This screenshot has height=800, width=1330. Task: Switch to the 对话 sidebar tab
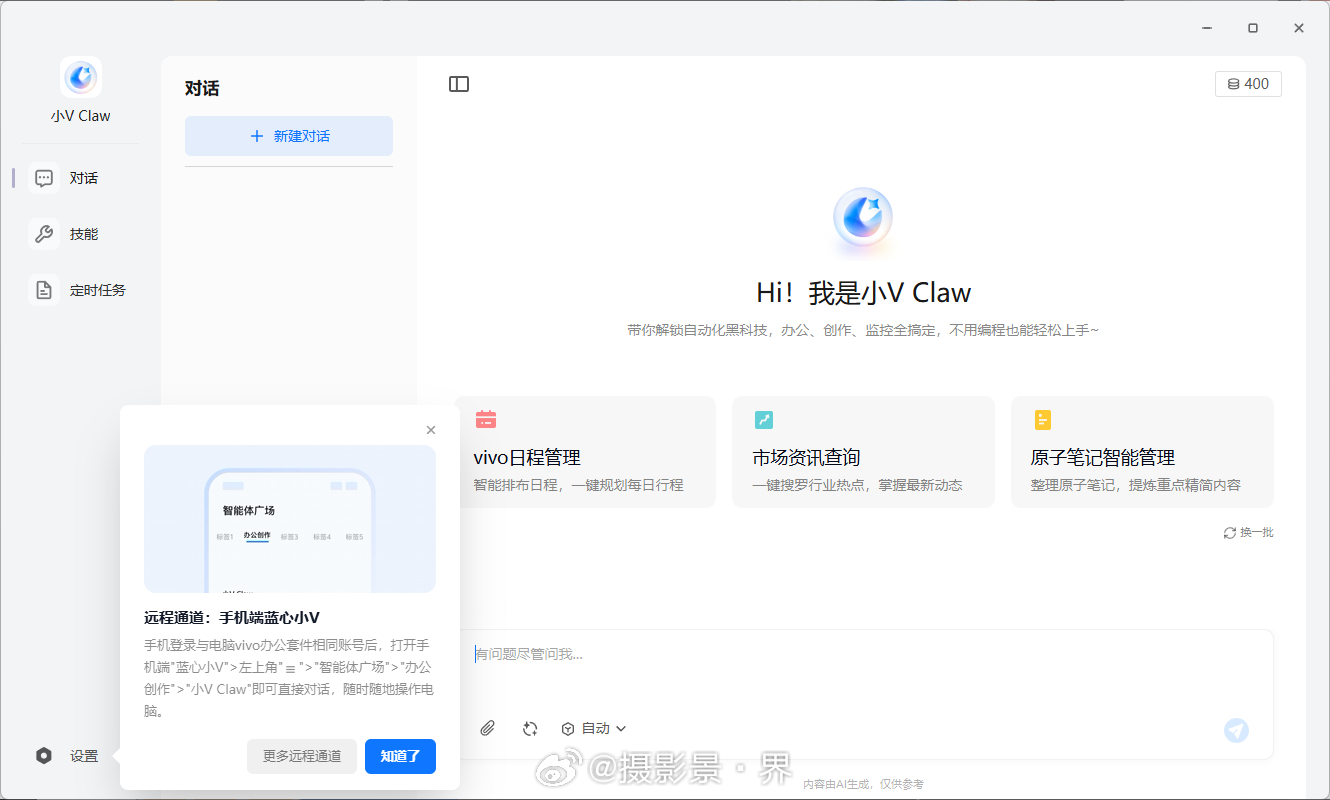point(76,178)
